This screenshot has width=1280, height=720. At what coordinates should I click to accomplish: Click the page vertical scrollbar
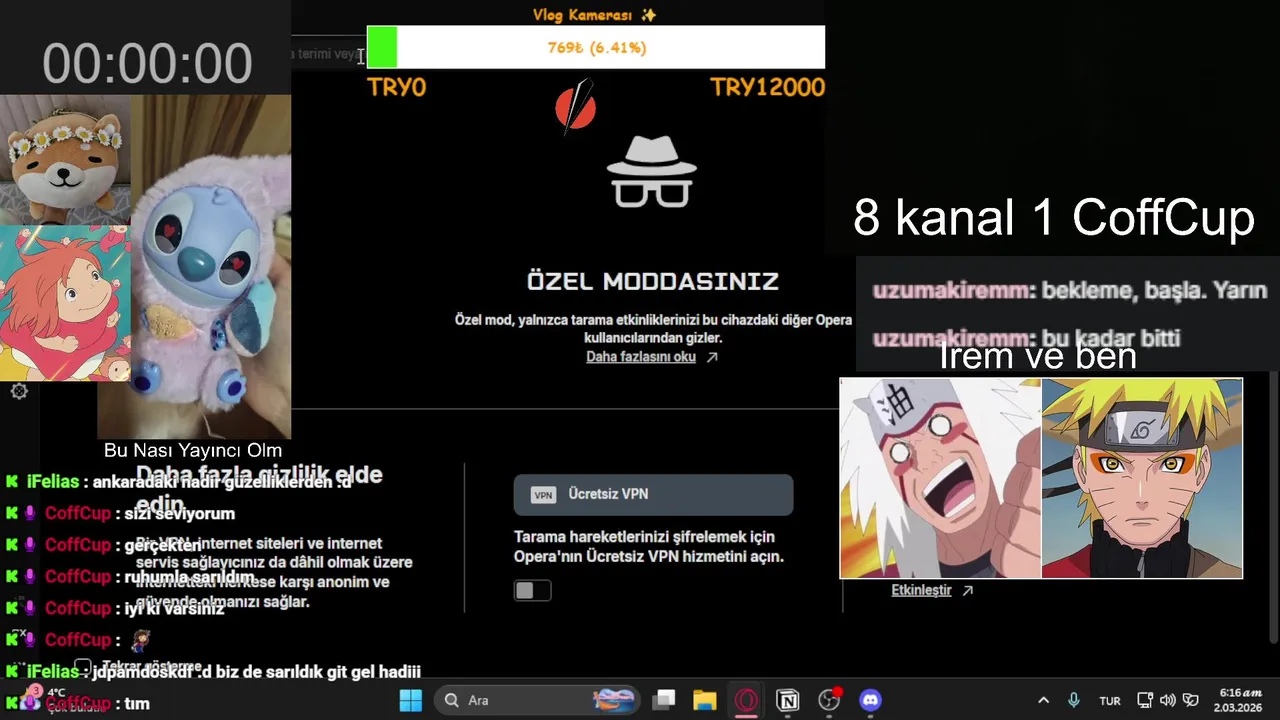1273,505
